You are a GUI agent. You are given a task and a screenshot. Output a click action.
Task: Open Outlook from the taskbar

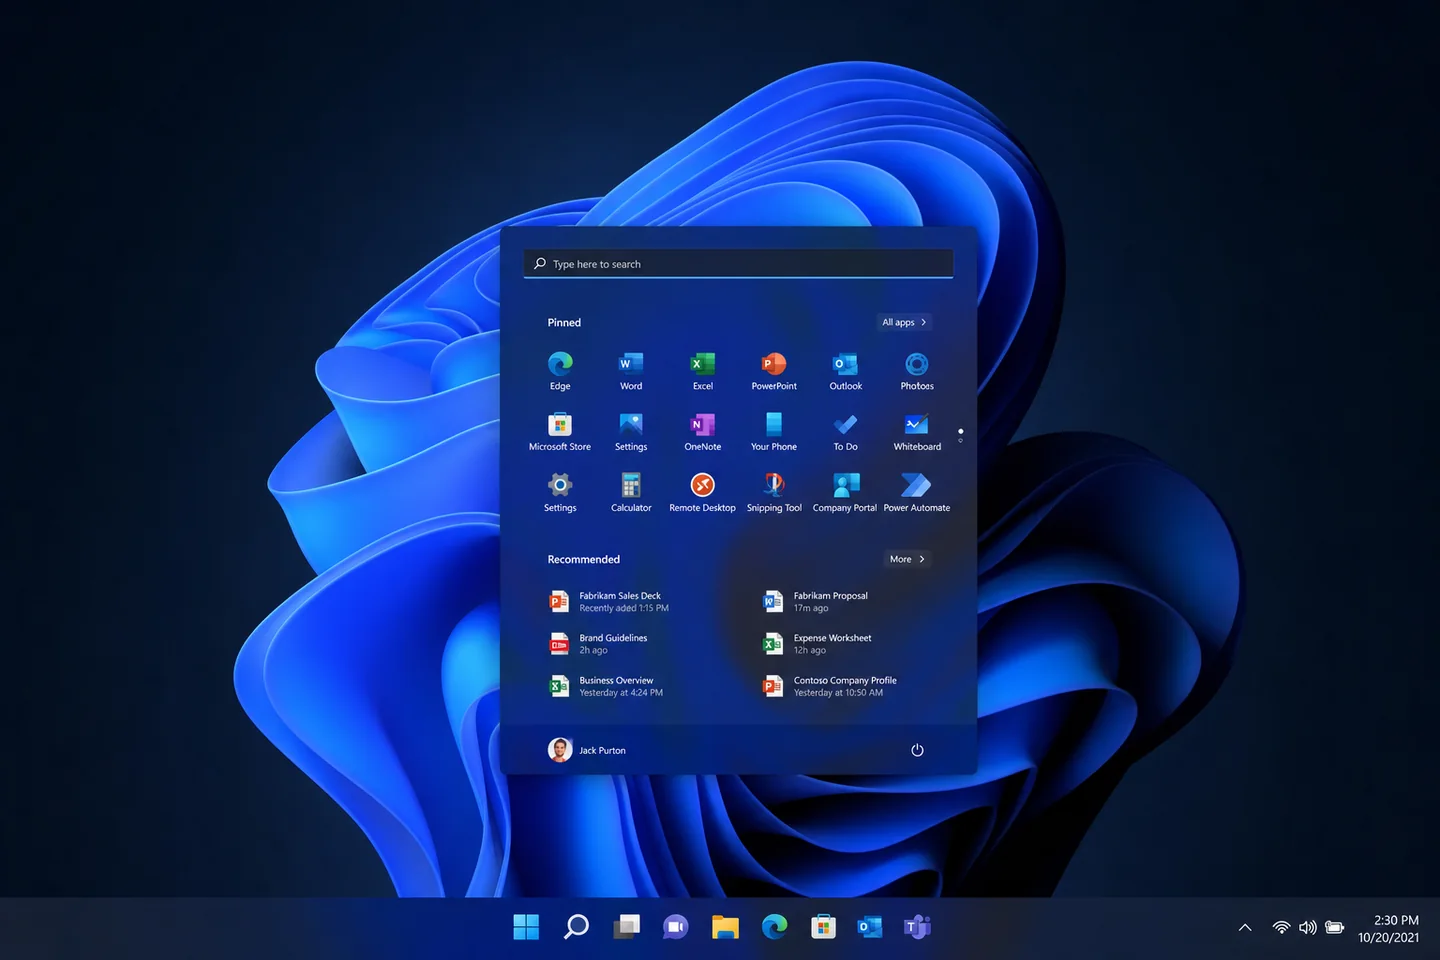(x=870, y=927)
